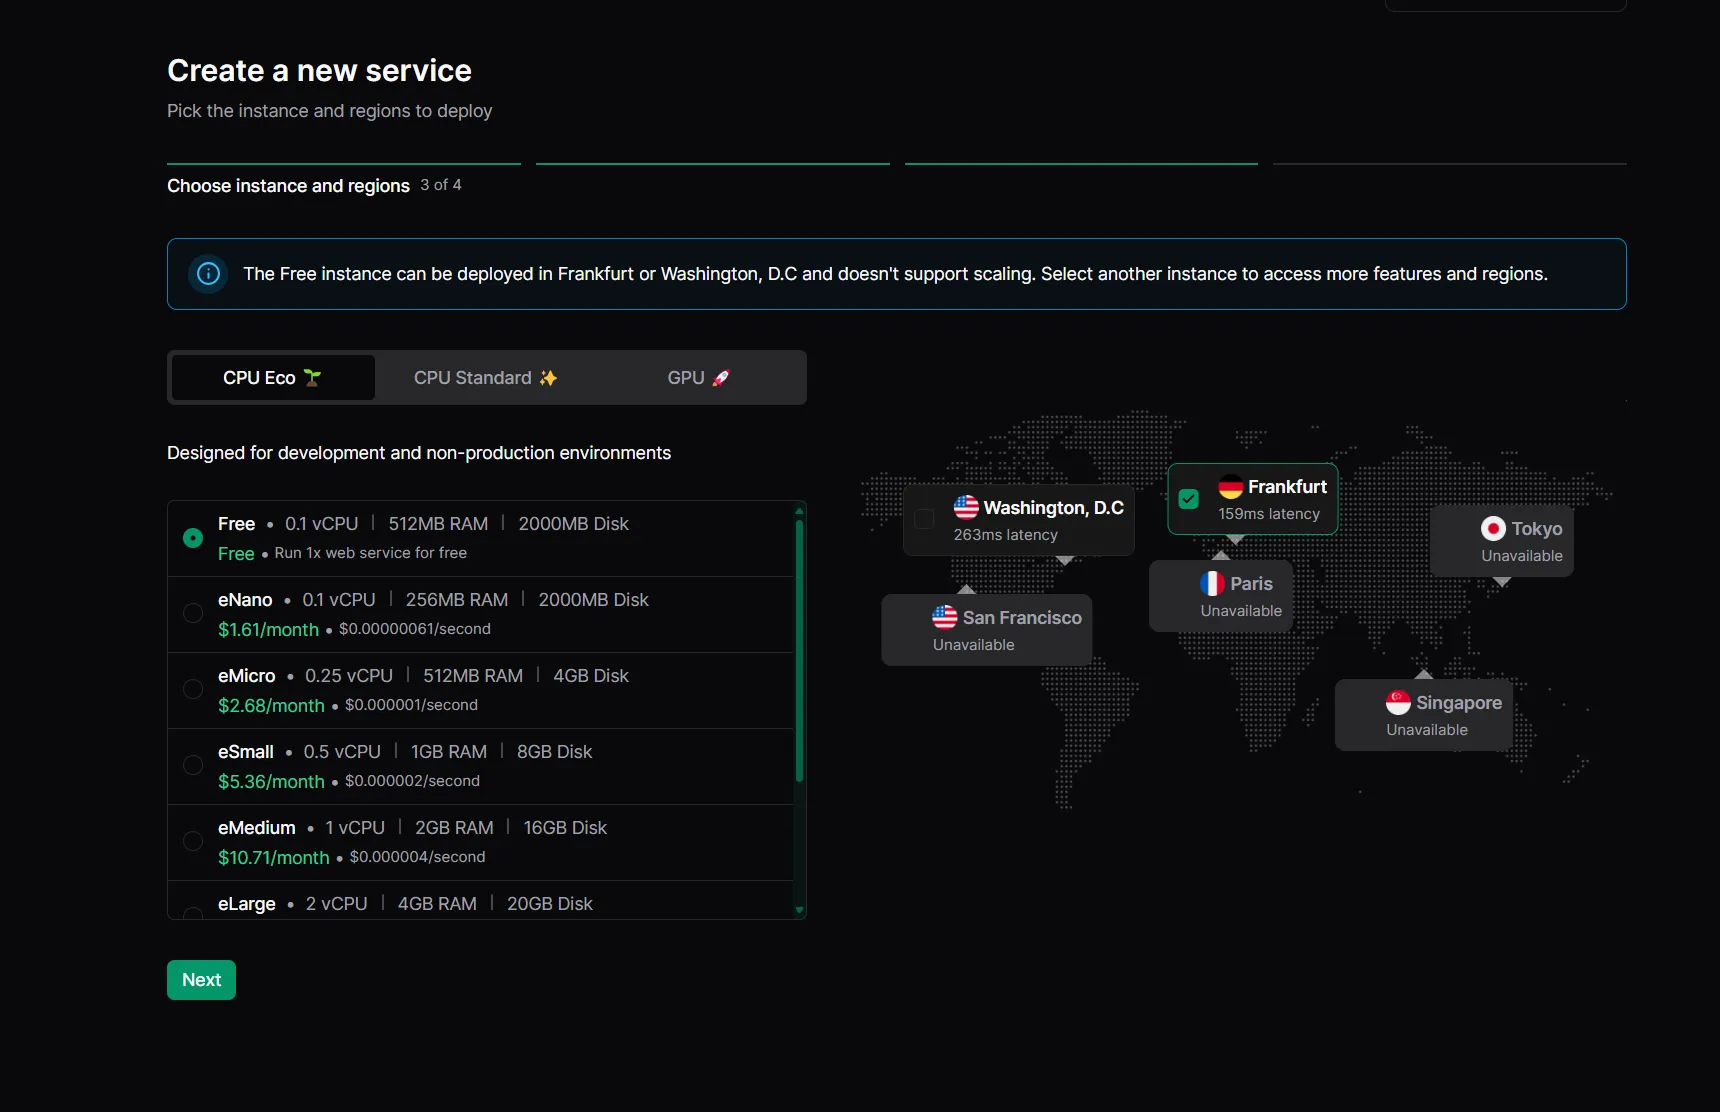The image size is (1720, 1112).
Task: Choose the eMicro instance radio button
Action: click(193, 689)
